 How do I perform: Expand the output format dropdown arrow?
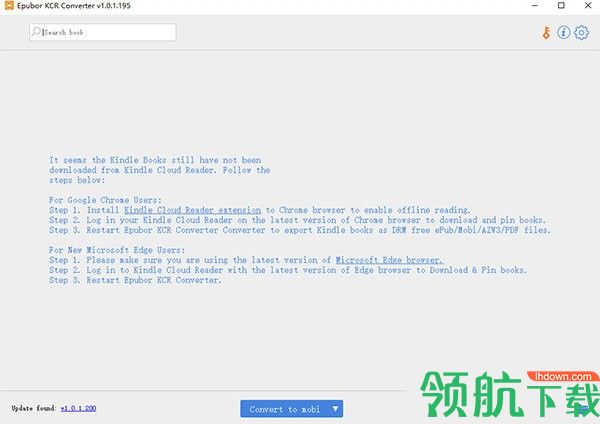tap(336, 409)
